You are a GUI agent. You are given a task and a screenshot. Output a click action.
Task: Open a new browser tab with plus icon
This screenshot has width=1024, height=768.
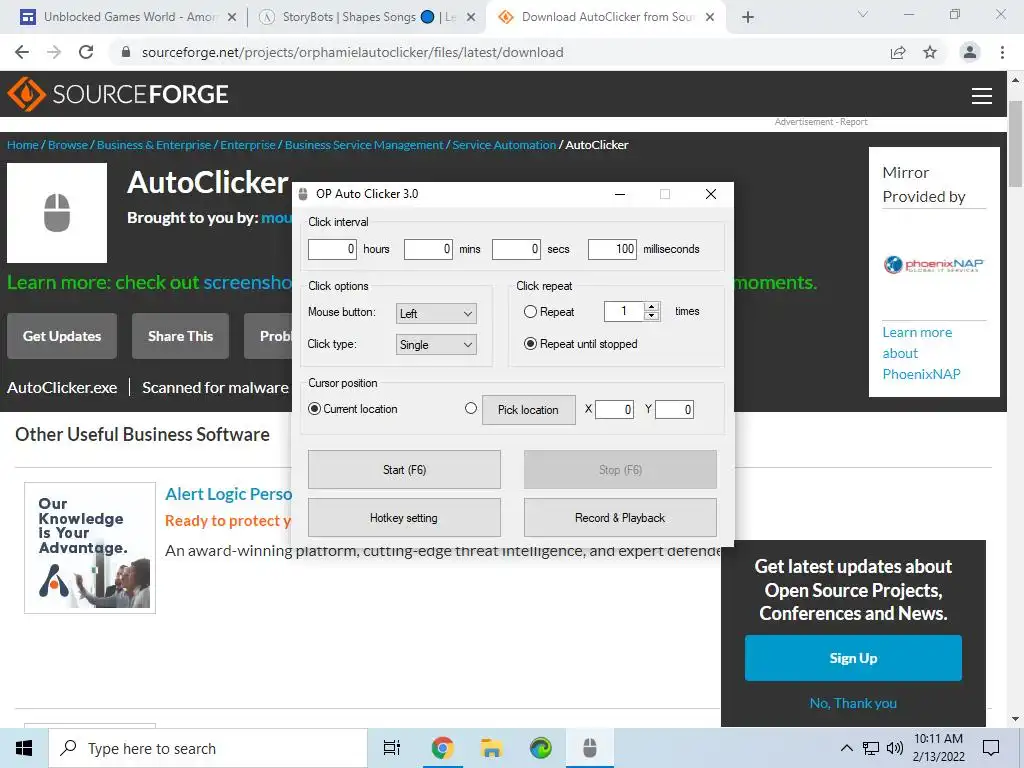tap(748, 17)
